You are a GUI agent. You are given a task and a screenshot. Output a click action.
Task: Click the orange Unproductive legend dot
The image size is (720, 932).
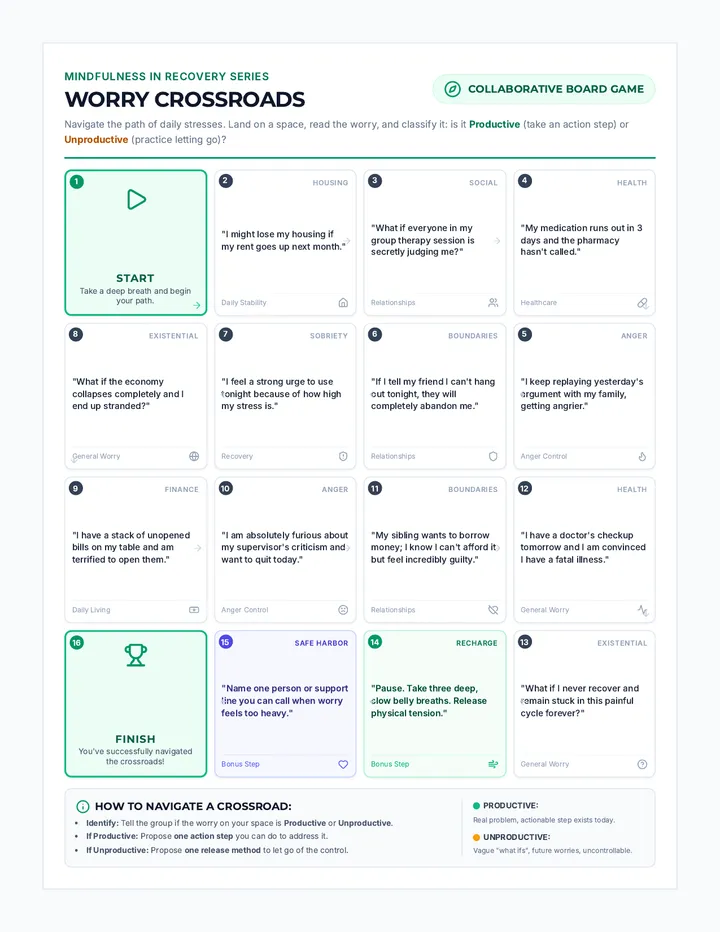[x=476, y=837]
